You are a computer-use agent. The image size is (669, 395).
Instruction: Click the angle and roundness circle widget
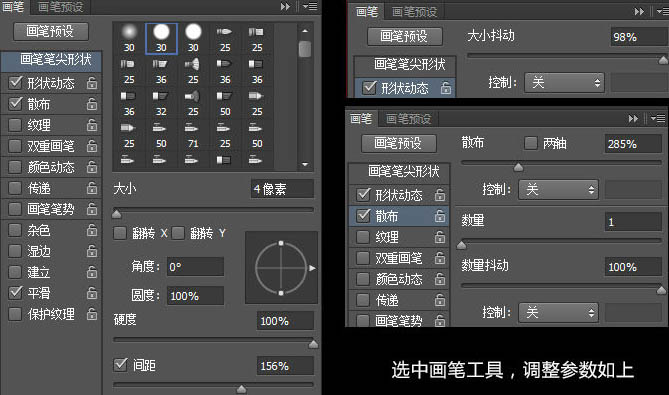(x=281, y=268)
